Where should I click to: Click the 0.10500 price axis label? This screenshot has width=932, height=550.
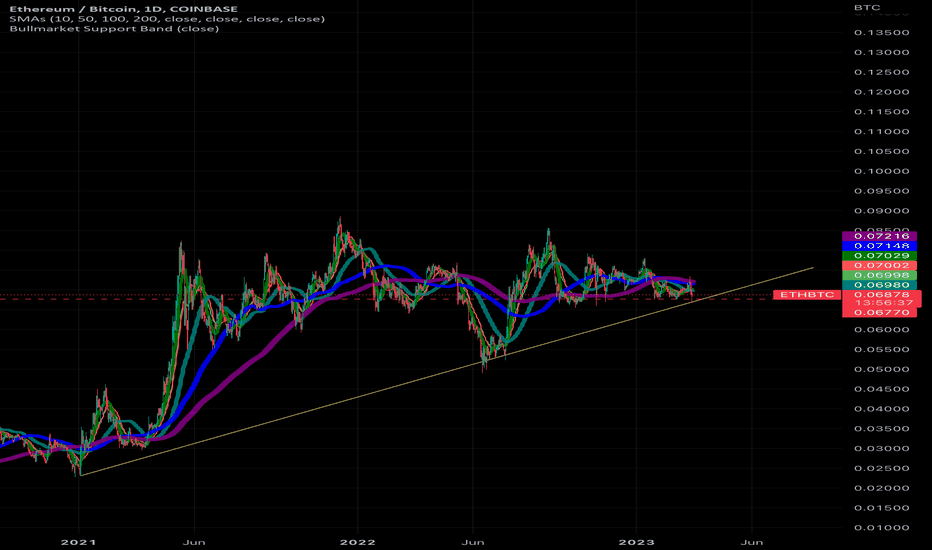coord(881,152)
